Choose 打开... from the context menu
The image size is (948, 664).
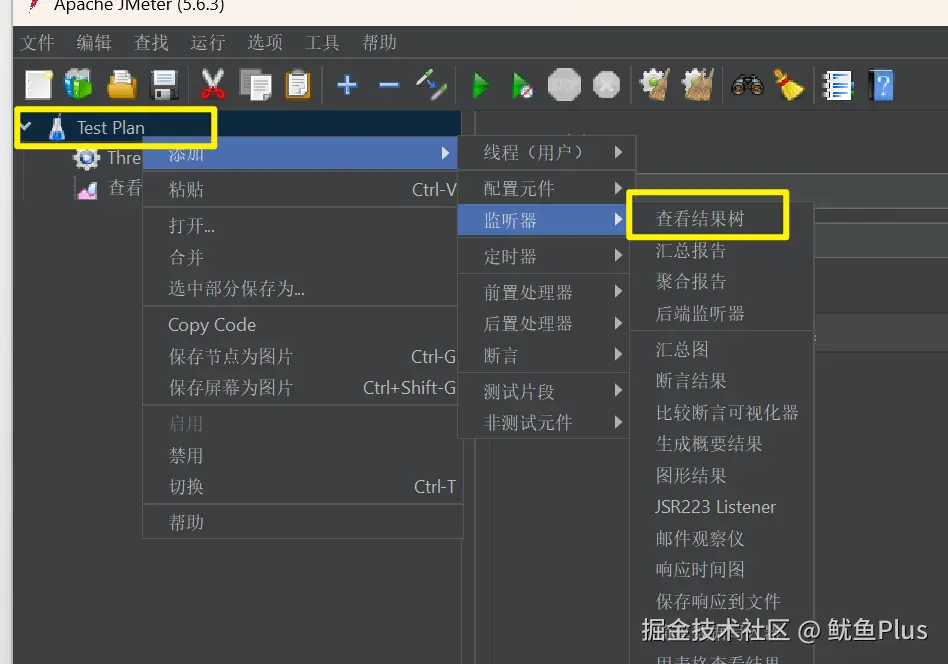point(302,226)
